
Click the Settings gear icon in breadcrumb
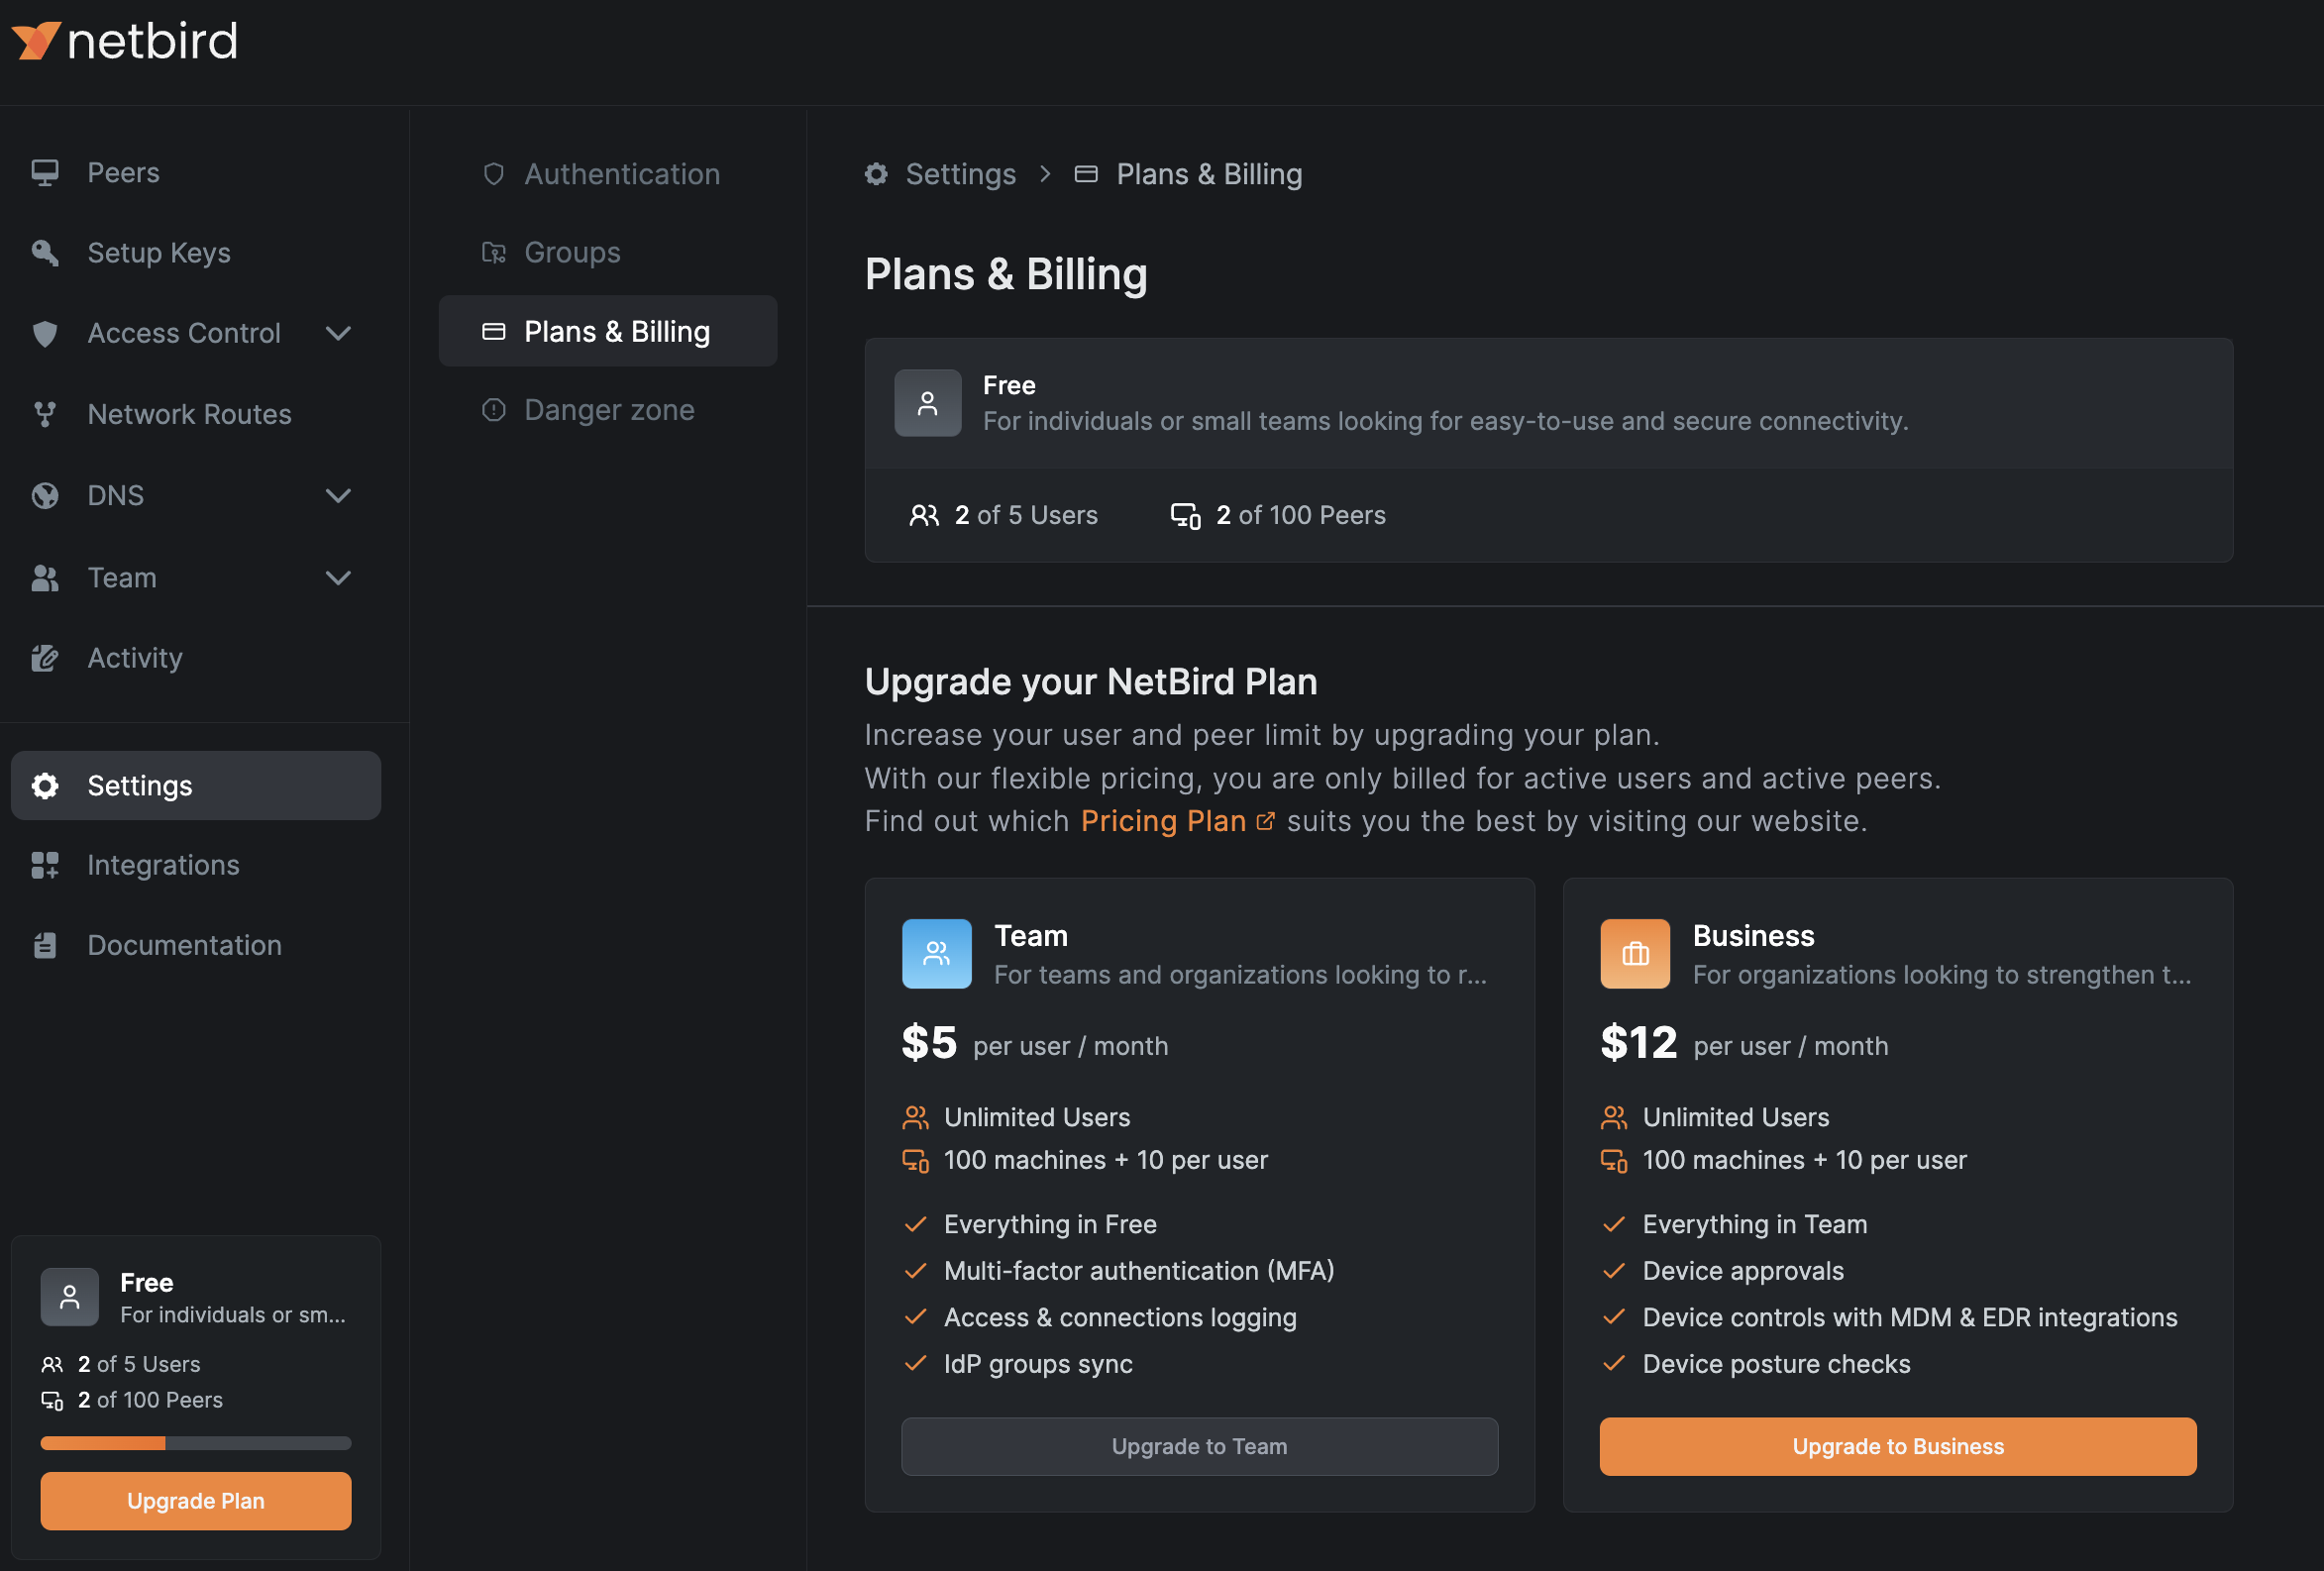(876, 175)
